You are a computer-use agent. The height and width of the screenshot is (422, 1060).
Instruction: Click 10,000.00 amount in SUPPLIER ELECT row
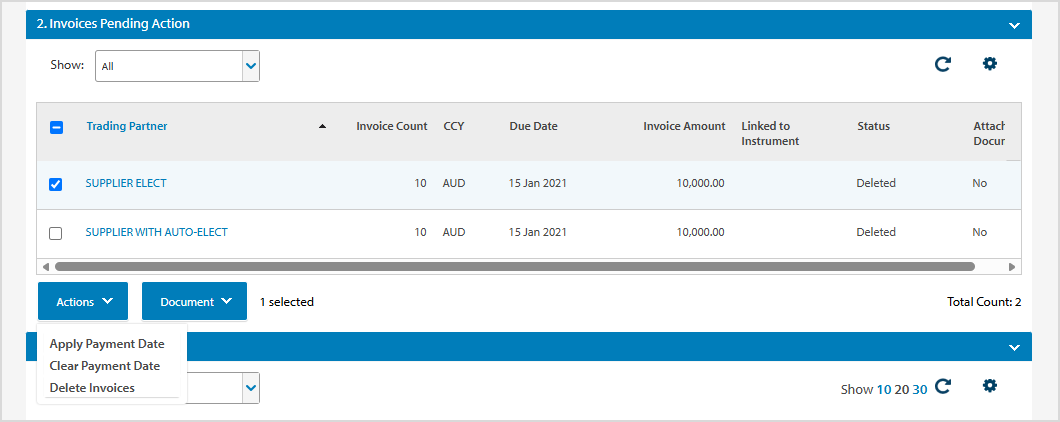700,183
